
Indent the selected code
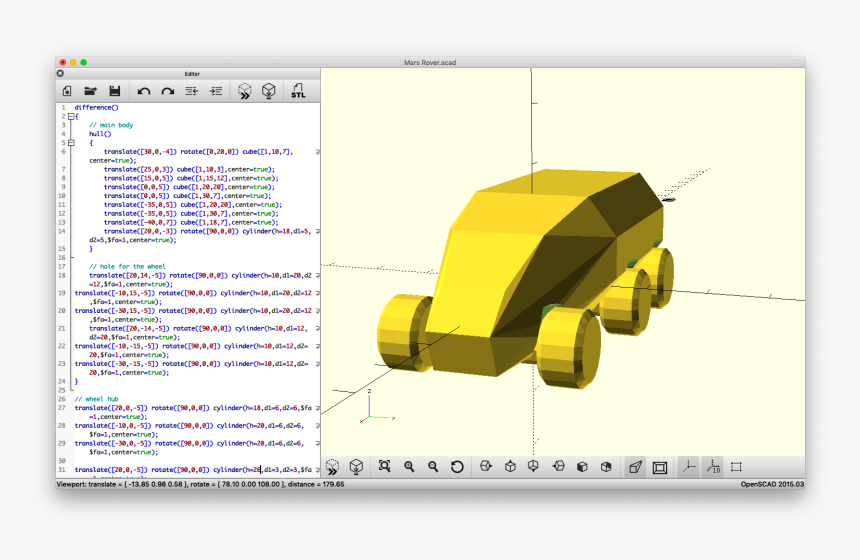click(x=216, y=91)
